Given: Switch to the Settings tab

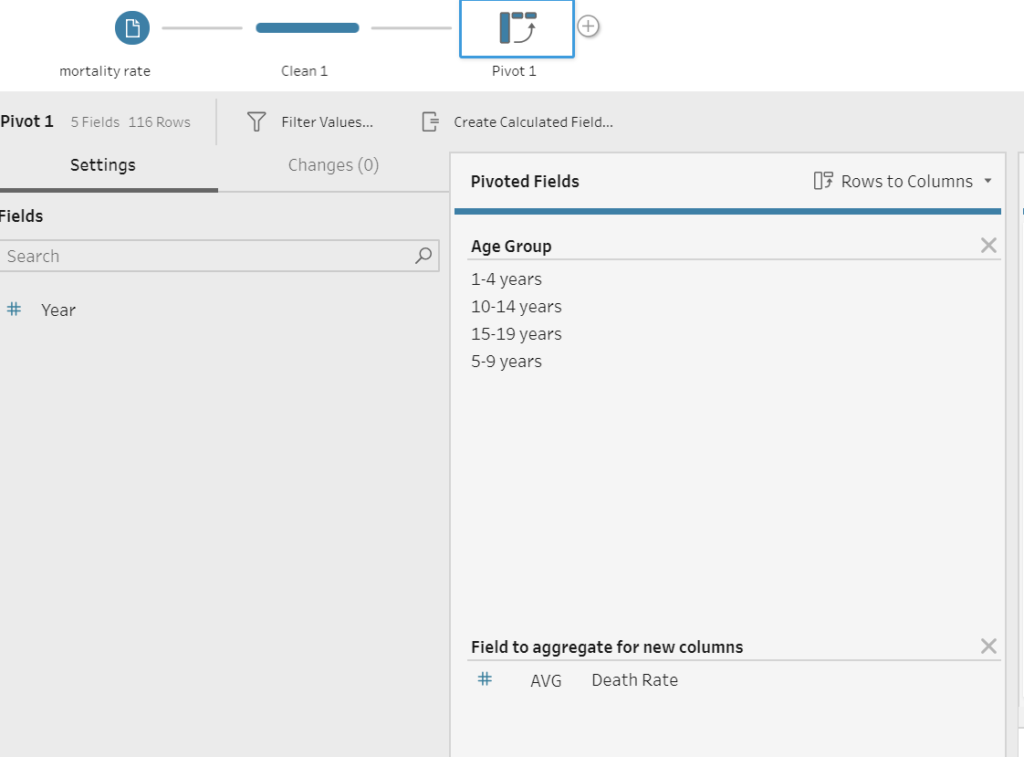Looking at the screenshot, I should click(x=103, y=165).
